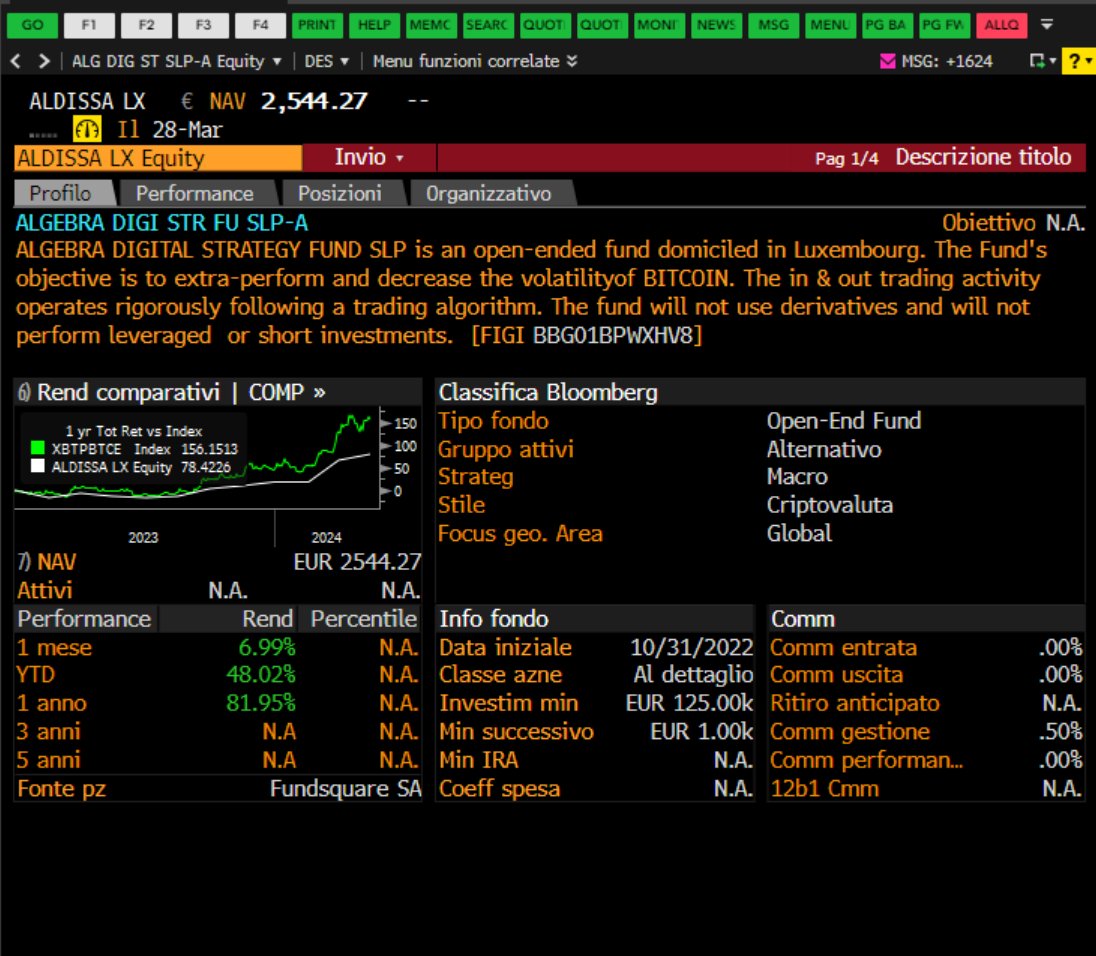1096x956 pixels.
Task: Open the window export options icon
Action: click(1042, 61)
